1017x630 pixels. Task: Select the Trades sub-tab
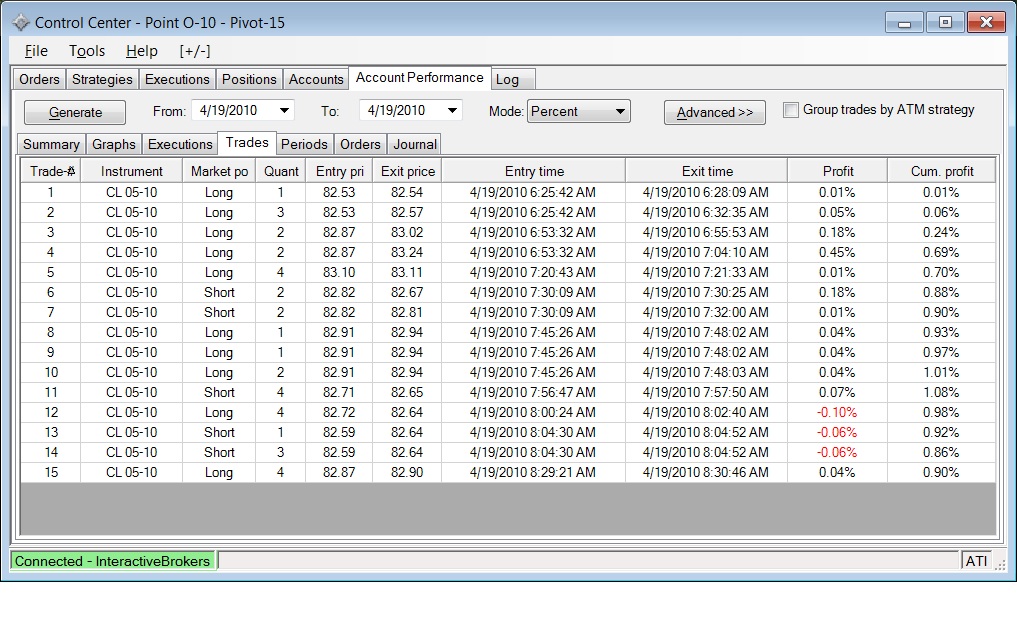click(x=247, y=143)
